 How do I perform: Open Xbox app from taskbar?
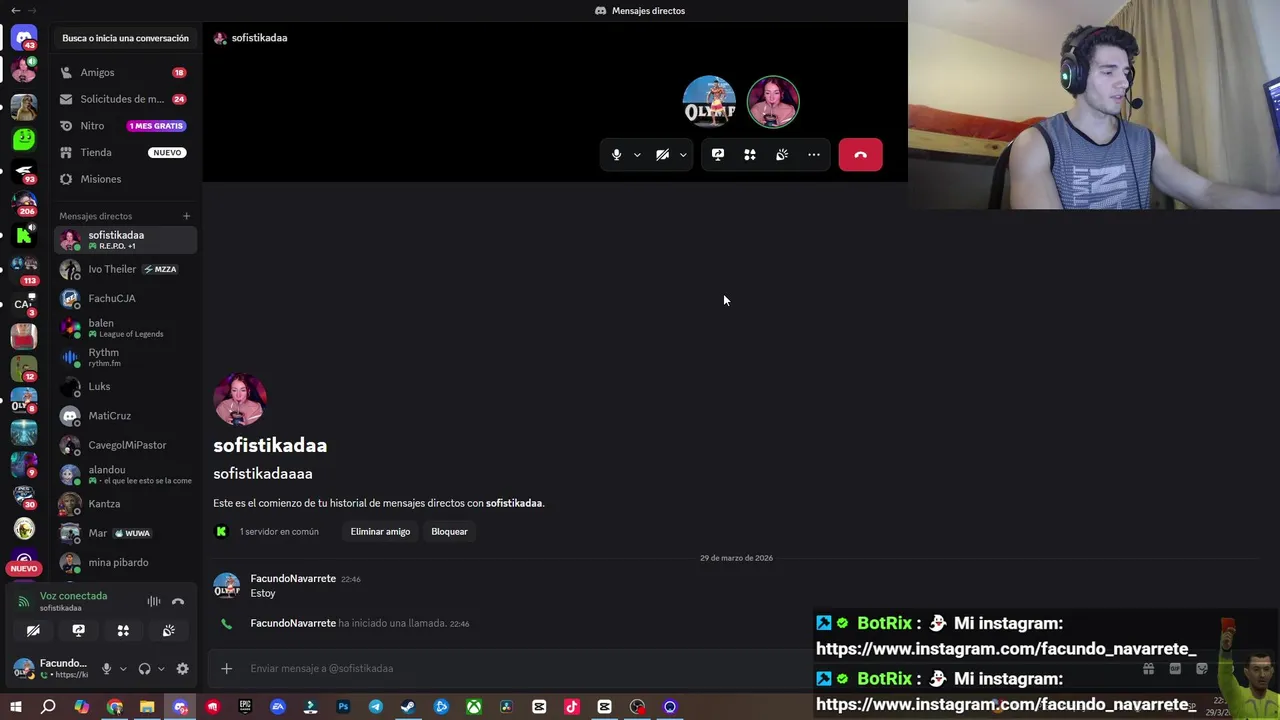tap(473, 707)
